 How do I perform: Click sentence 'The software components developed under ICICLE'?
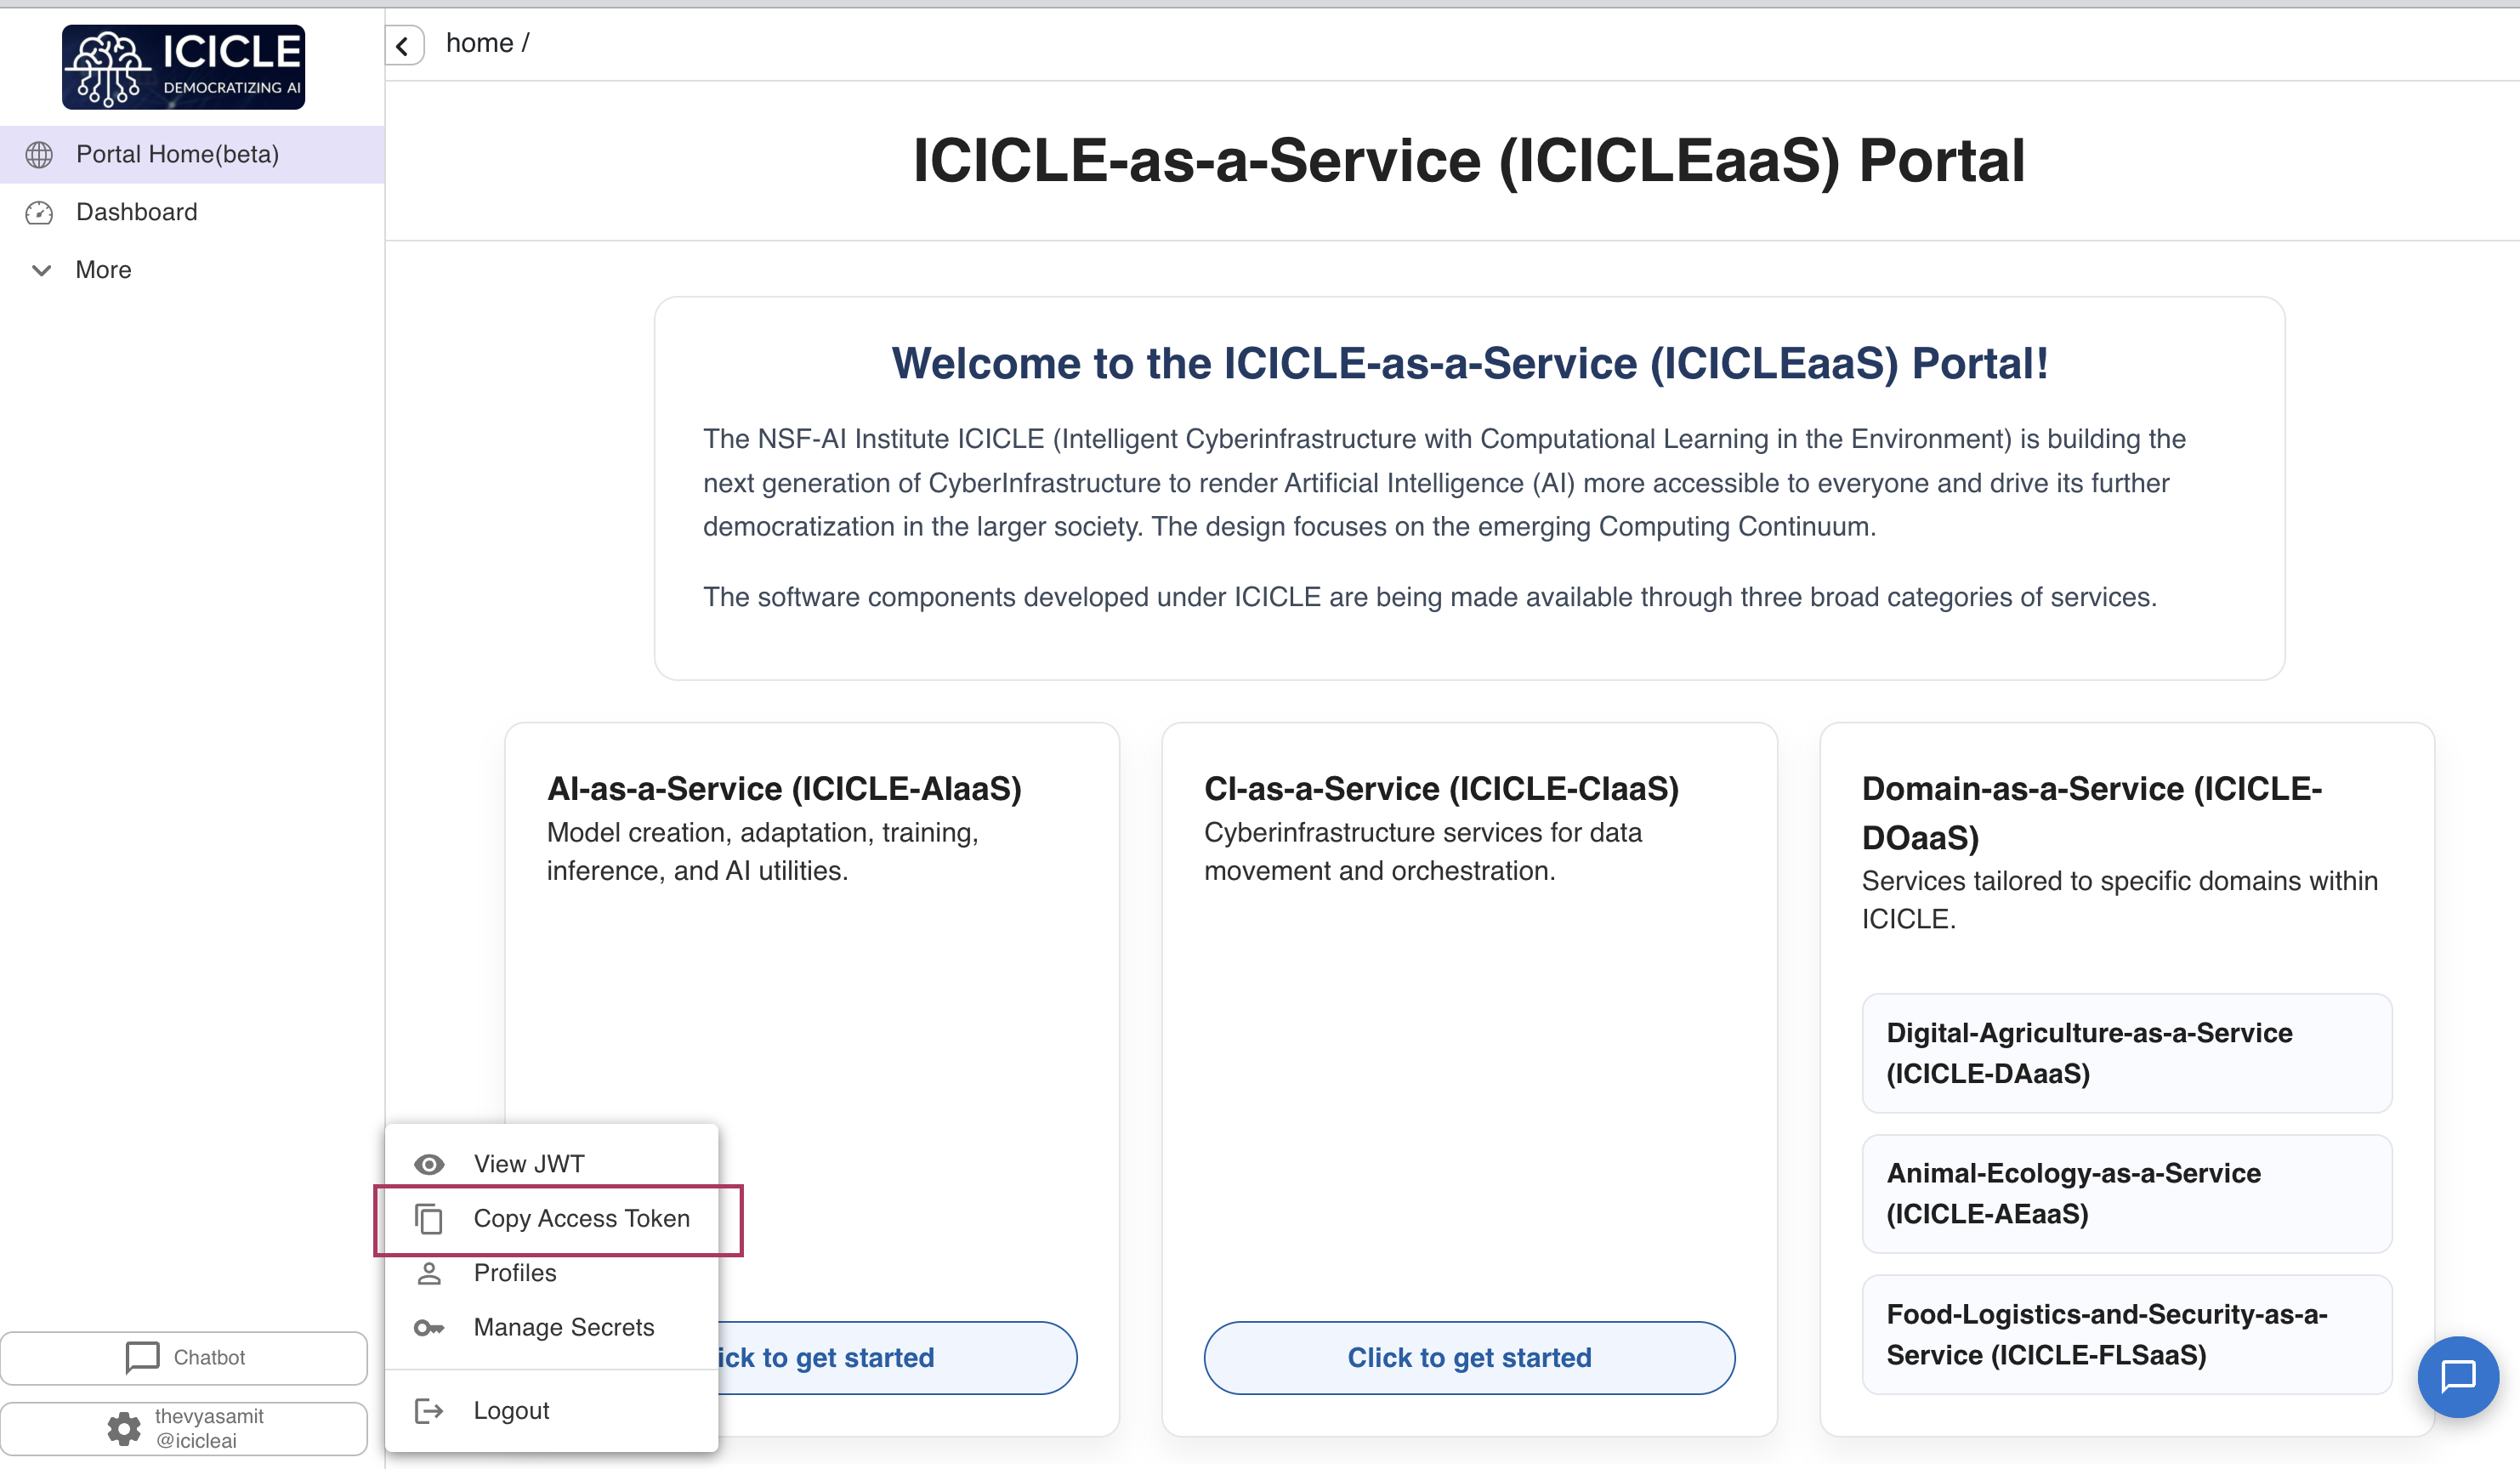click(x=1429, y=597)
